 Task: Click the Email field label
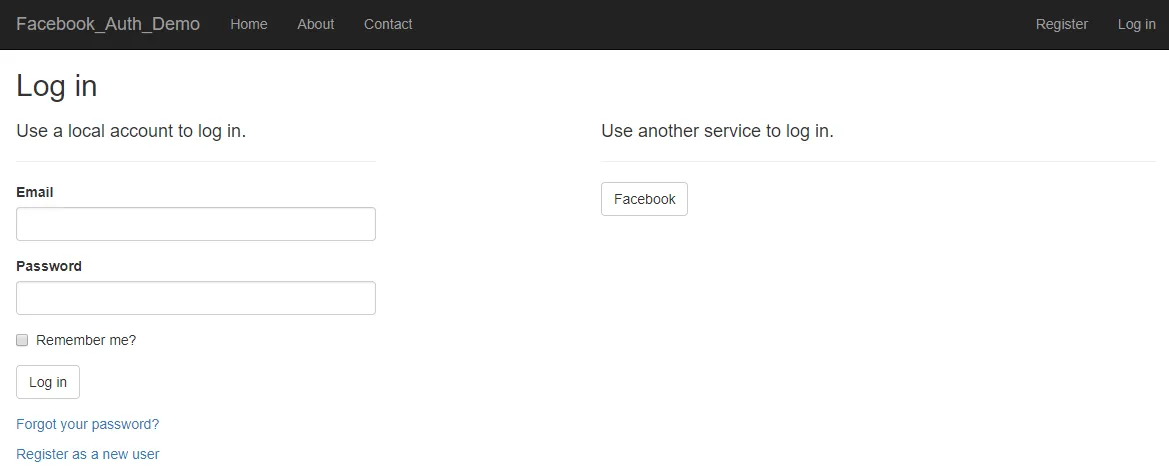click(x=35, y=192)
